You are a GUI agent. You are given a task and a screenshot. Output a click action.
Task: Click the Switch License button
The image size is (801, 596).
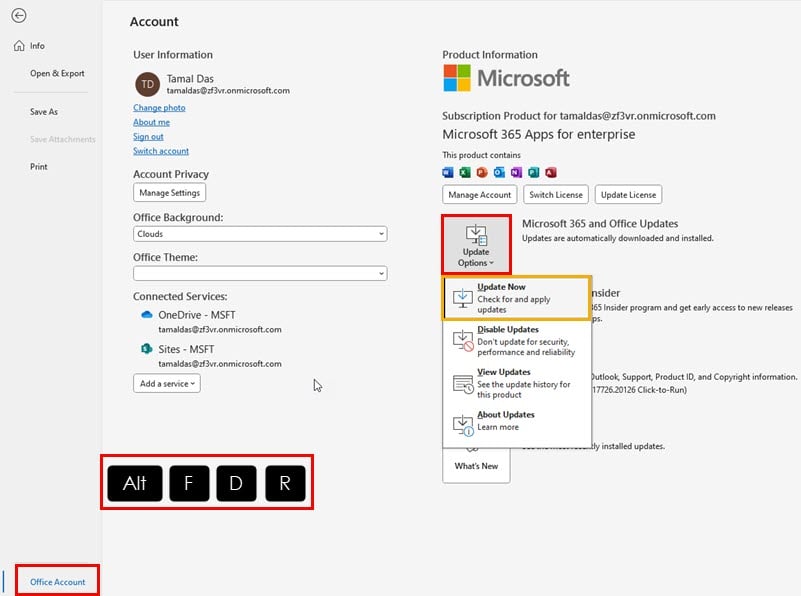tap(556, 195)
